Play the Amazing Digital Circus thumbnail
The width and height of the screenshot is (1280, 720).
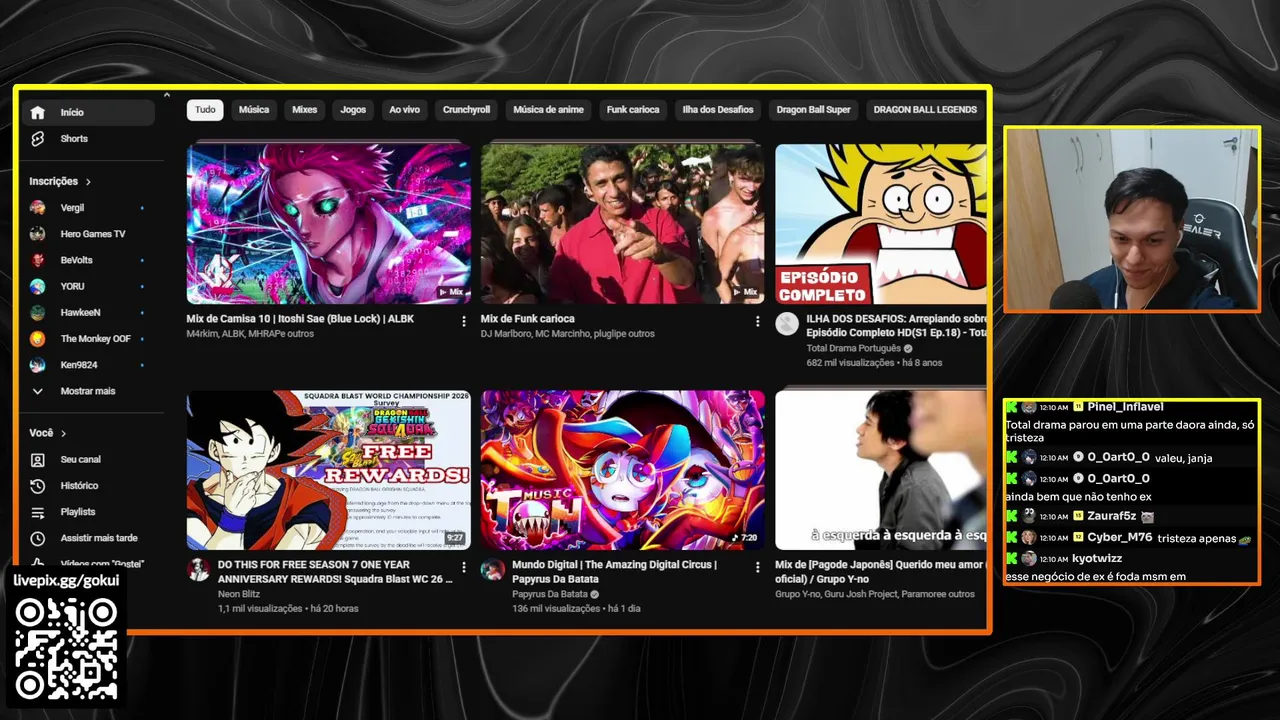coord(623,470)
